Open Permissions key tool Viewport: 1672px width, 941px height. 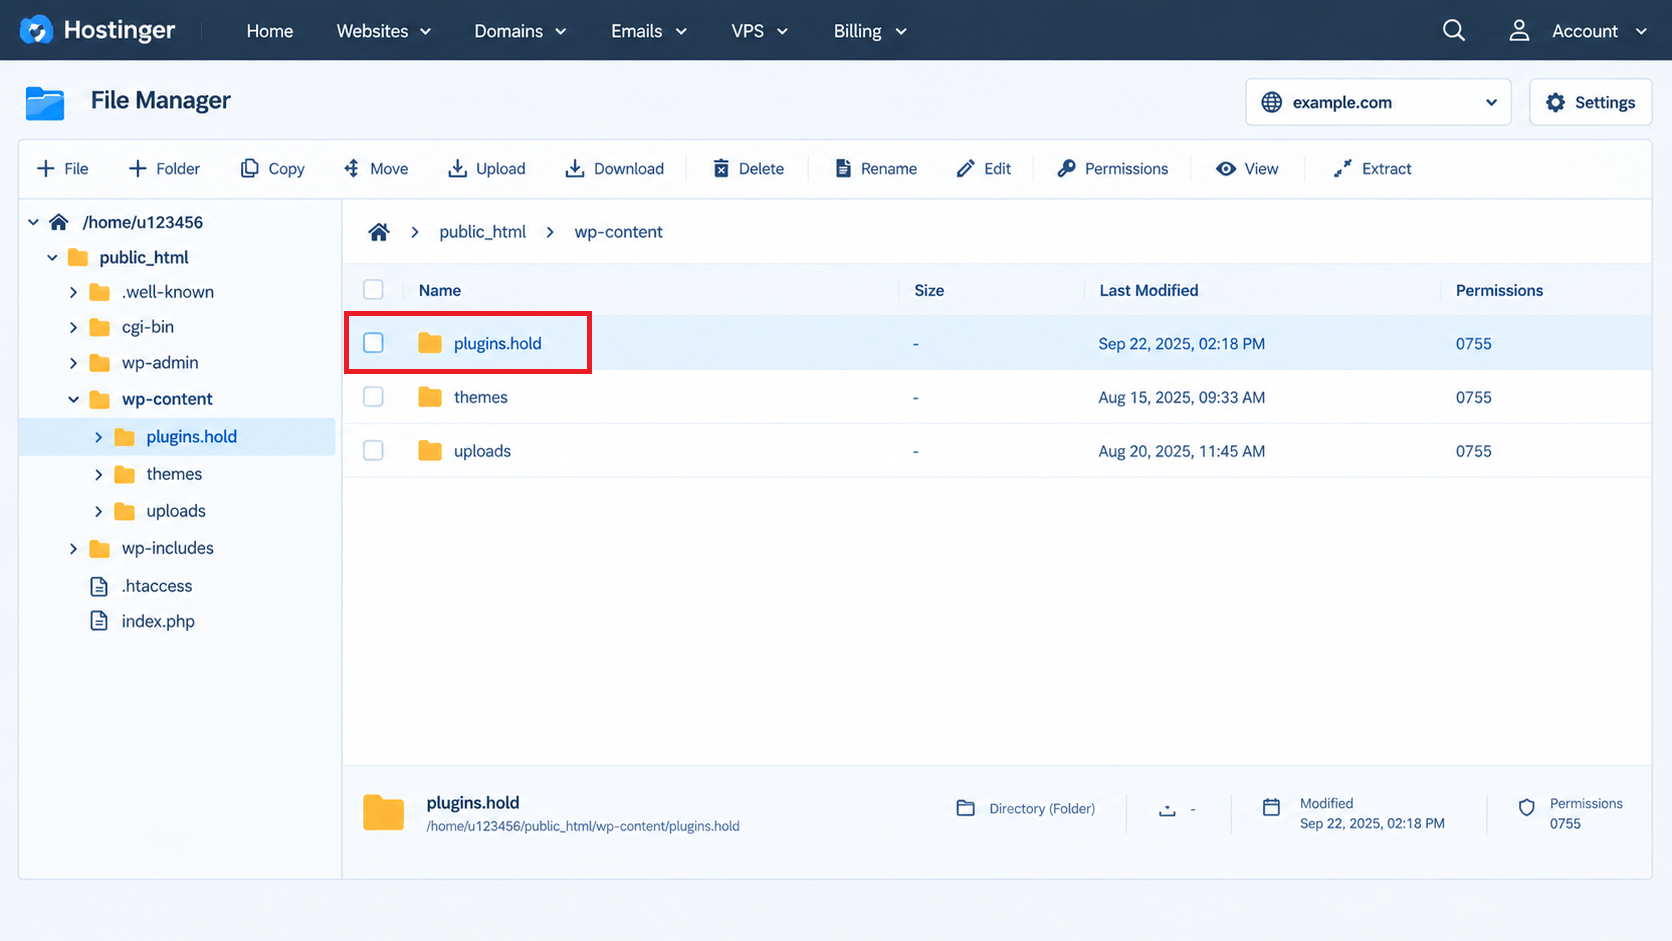point(1112,169)
